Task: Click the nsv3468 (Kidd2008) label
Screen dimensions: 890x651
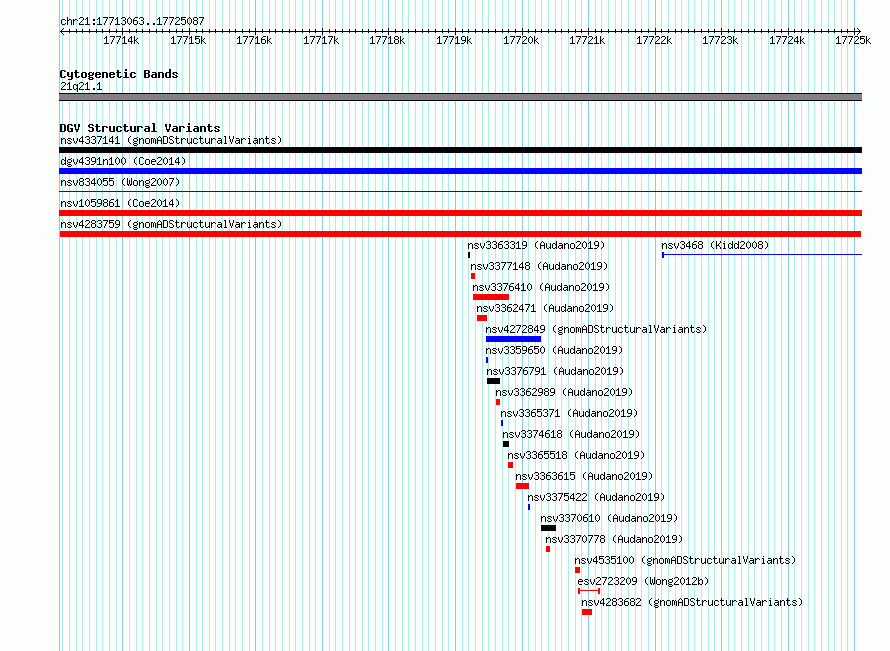Action: point(715,245)
